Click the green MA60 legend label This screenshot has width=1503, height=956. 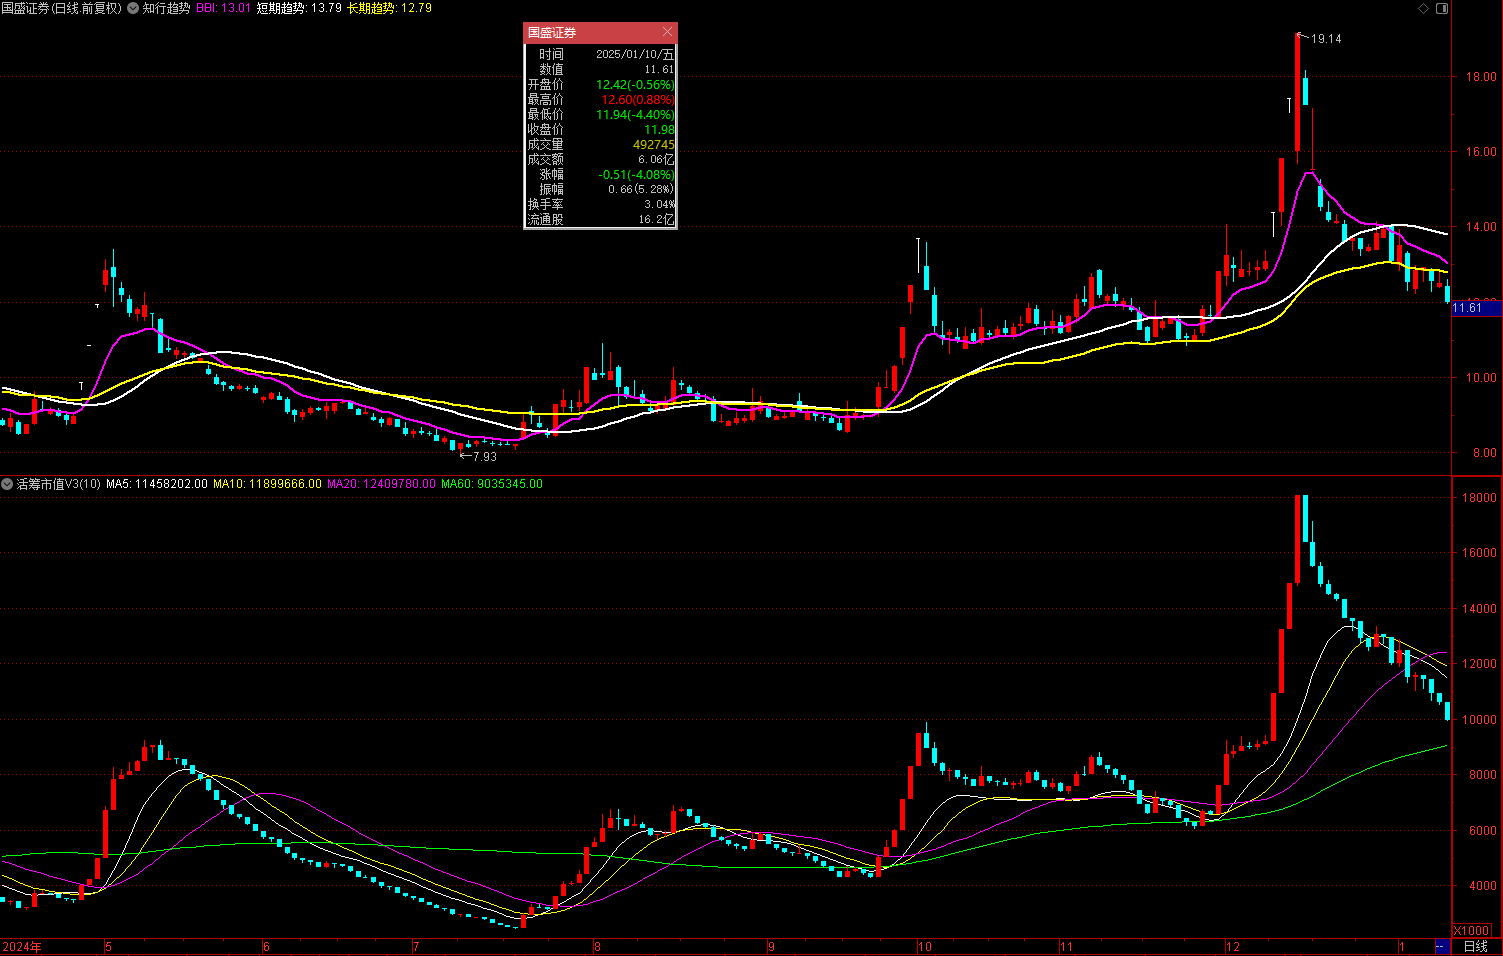click(492, 484)
